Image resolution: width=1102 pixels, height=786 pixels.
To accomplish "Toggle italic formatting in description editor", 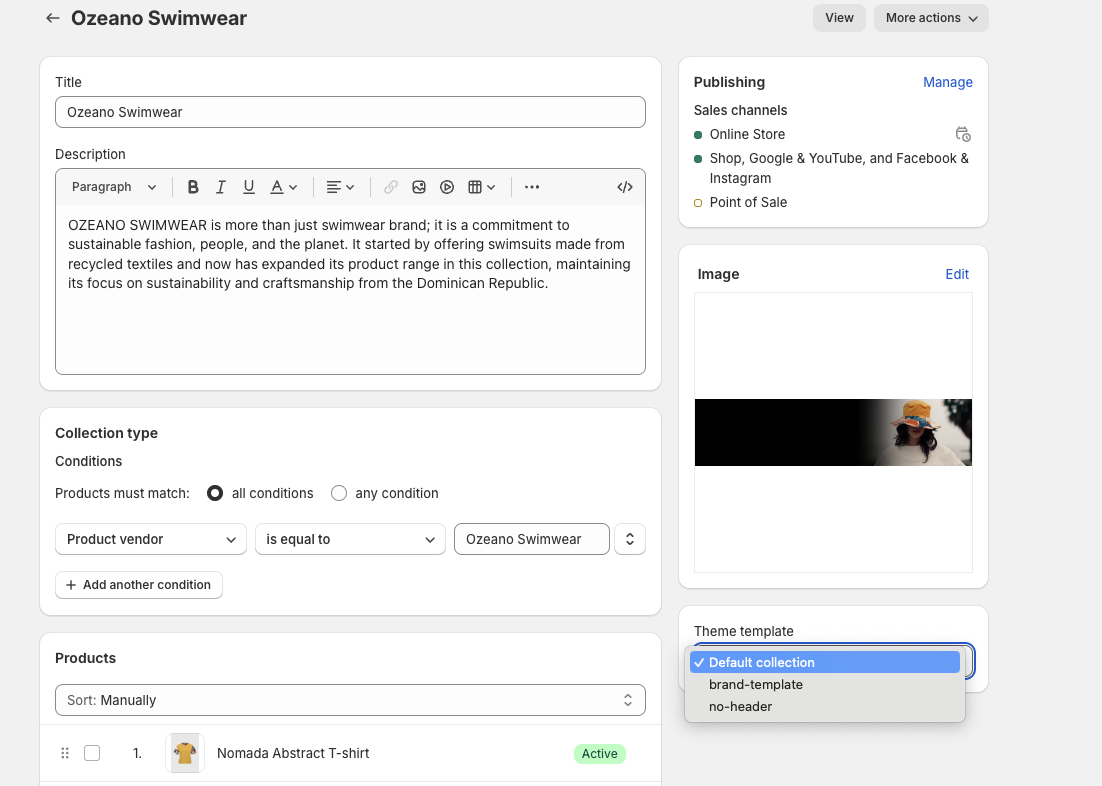I will pos(221,187).
